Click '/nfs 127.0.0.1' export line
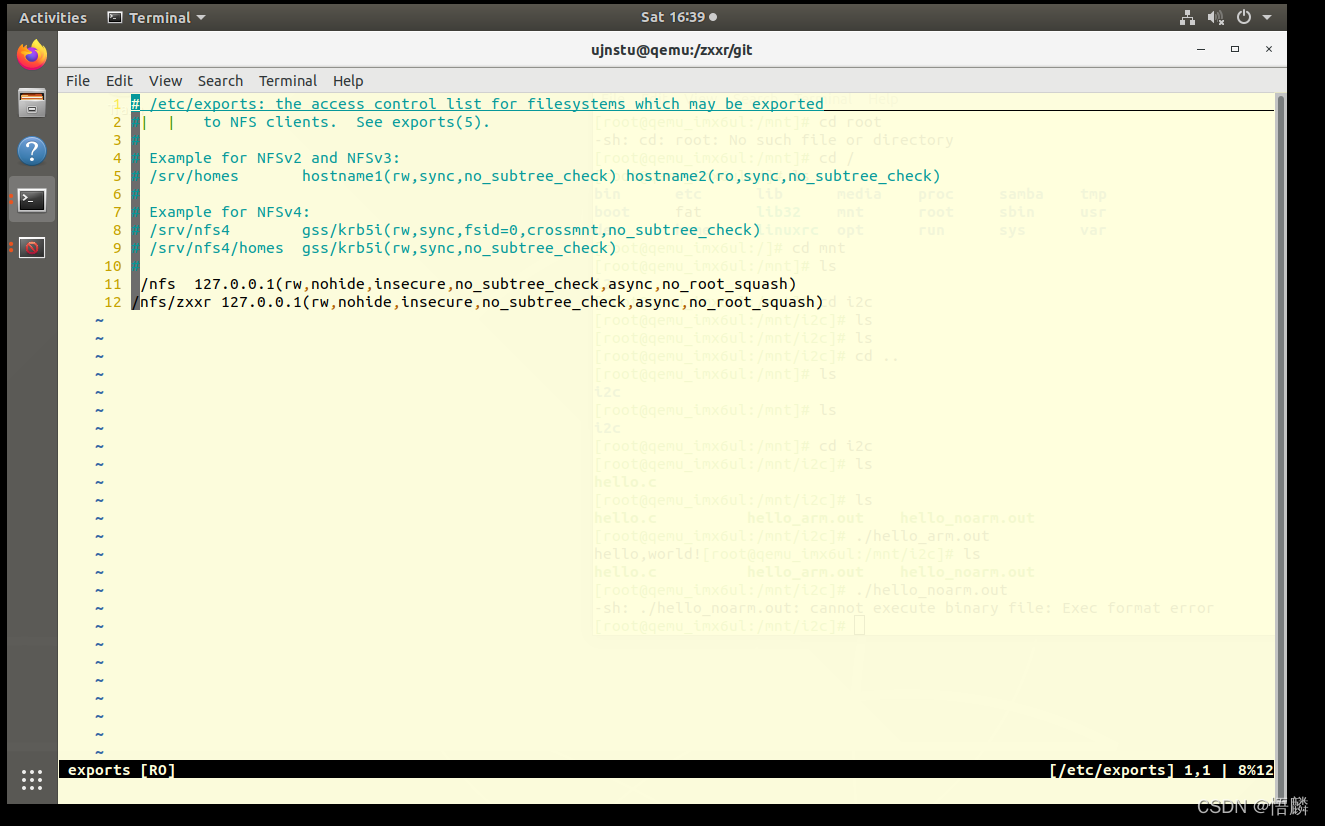Image resolution: width=1325 pixels, height=826 pixels. (468, 284)
